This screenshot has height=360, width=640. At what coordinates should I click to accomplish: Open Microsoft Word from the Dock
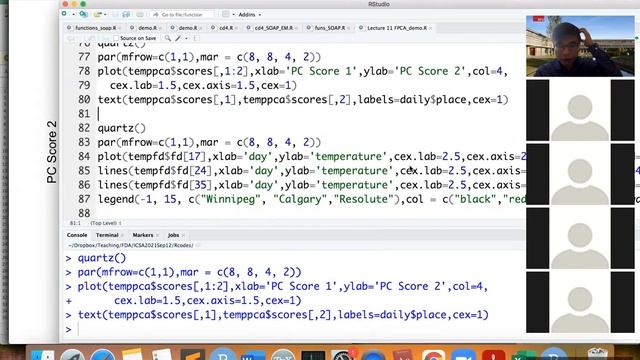coord(253,355)
